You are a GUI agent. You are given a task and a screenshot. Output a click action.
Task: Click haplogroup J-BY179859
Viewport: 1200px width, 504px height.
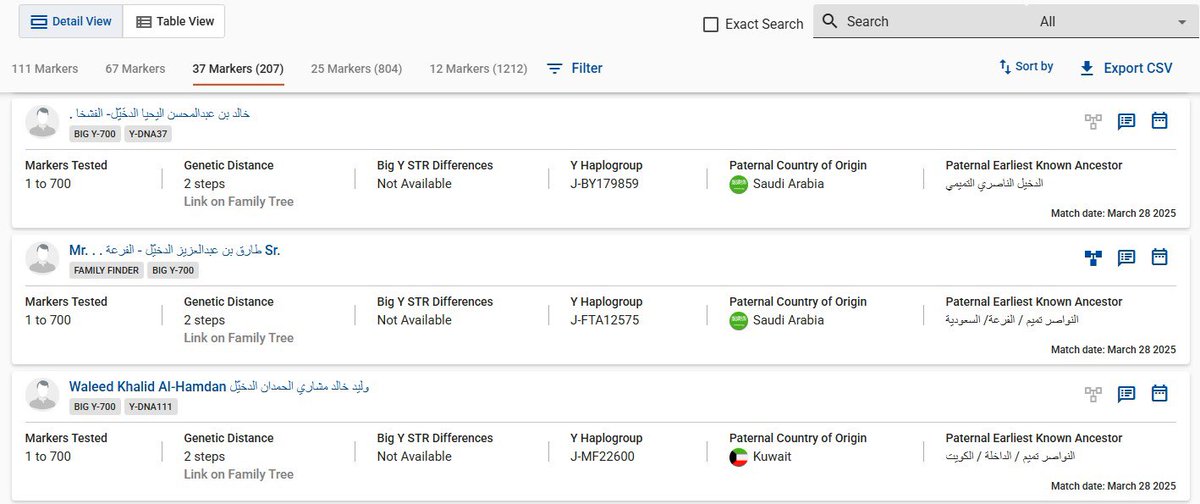click(605, 184)
